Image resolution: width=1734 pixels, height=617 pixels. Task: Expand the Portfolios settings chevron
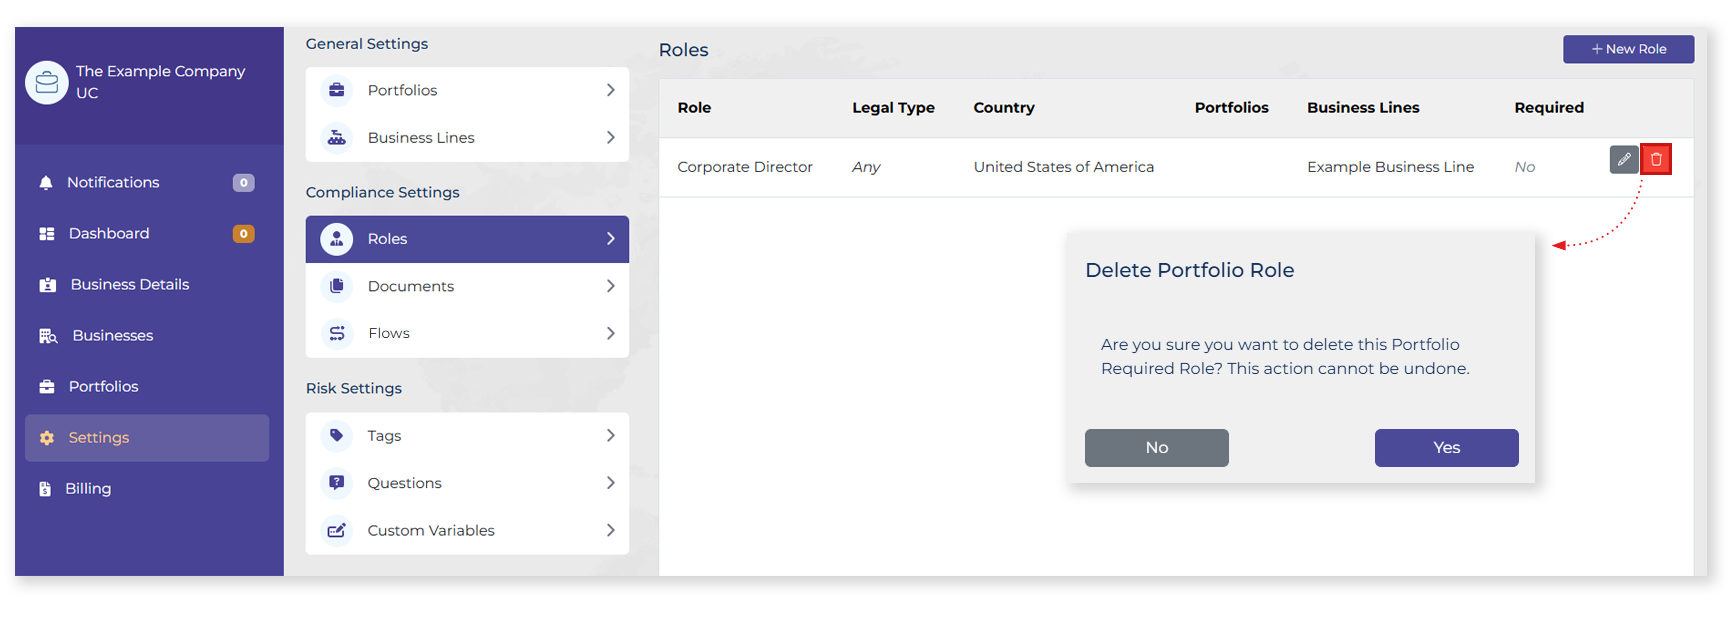point(610,90)
